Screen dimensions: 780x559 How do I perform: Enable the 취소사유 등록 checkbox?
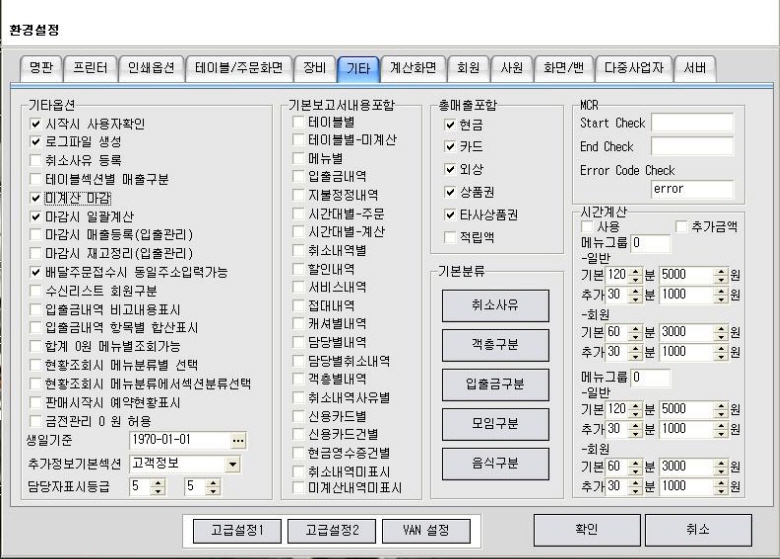pyautogui.click(x=37, y=160)
